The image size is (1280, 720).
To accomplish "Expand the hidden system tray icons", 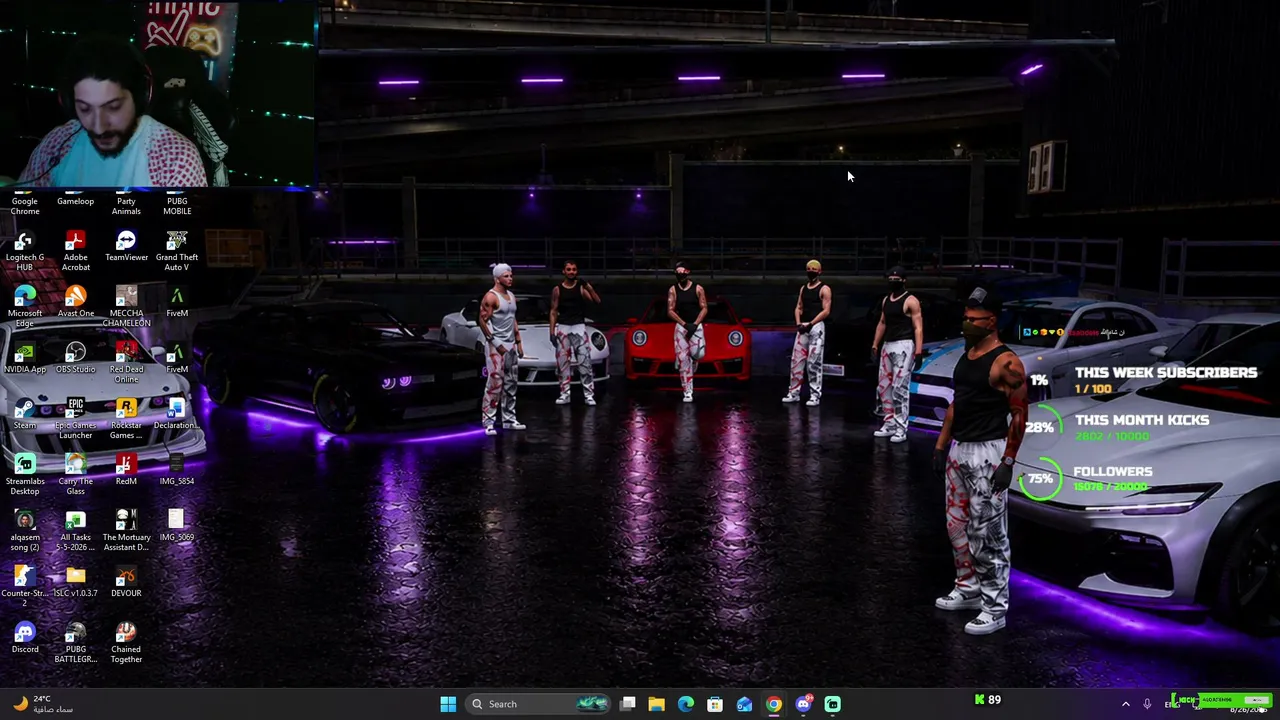I will (1126, 704).
